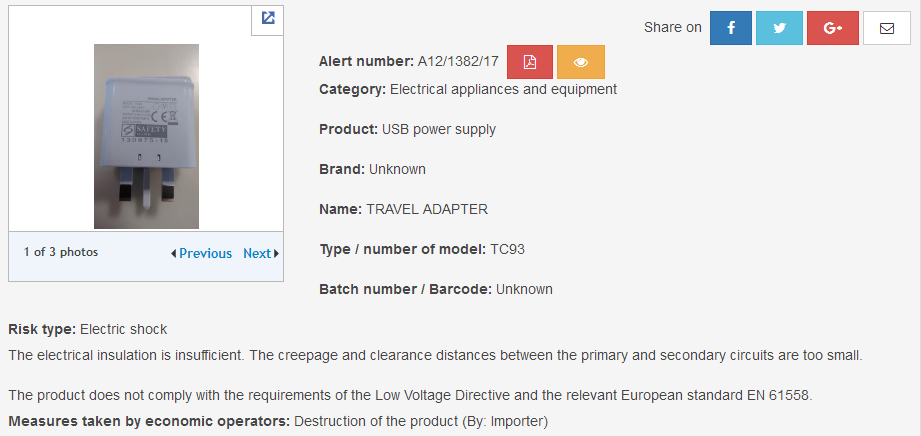Select the TC93 model number text
Screen dimensions: 921x436
(507, 249)
